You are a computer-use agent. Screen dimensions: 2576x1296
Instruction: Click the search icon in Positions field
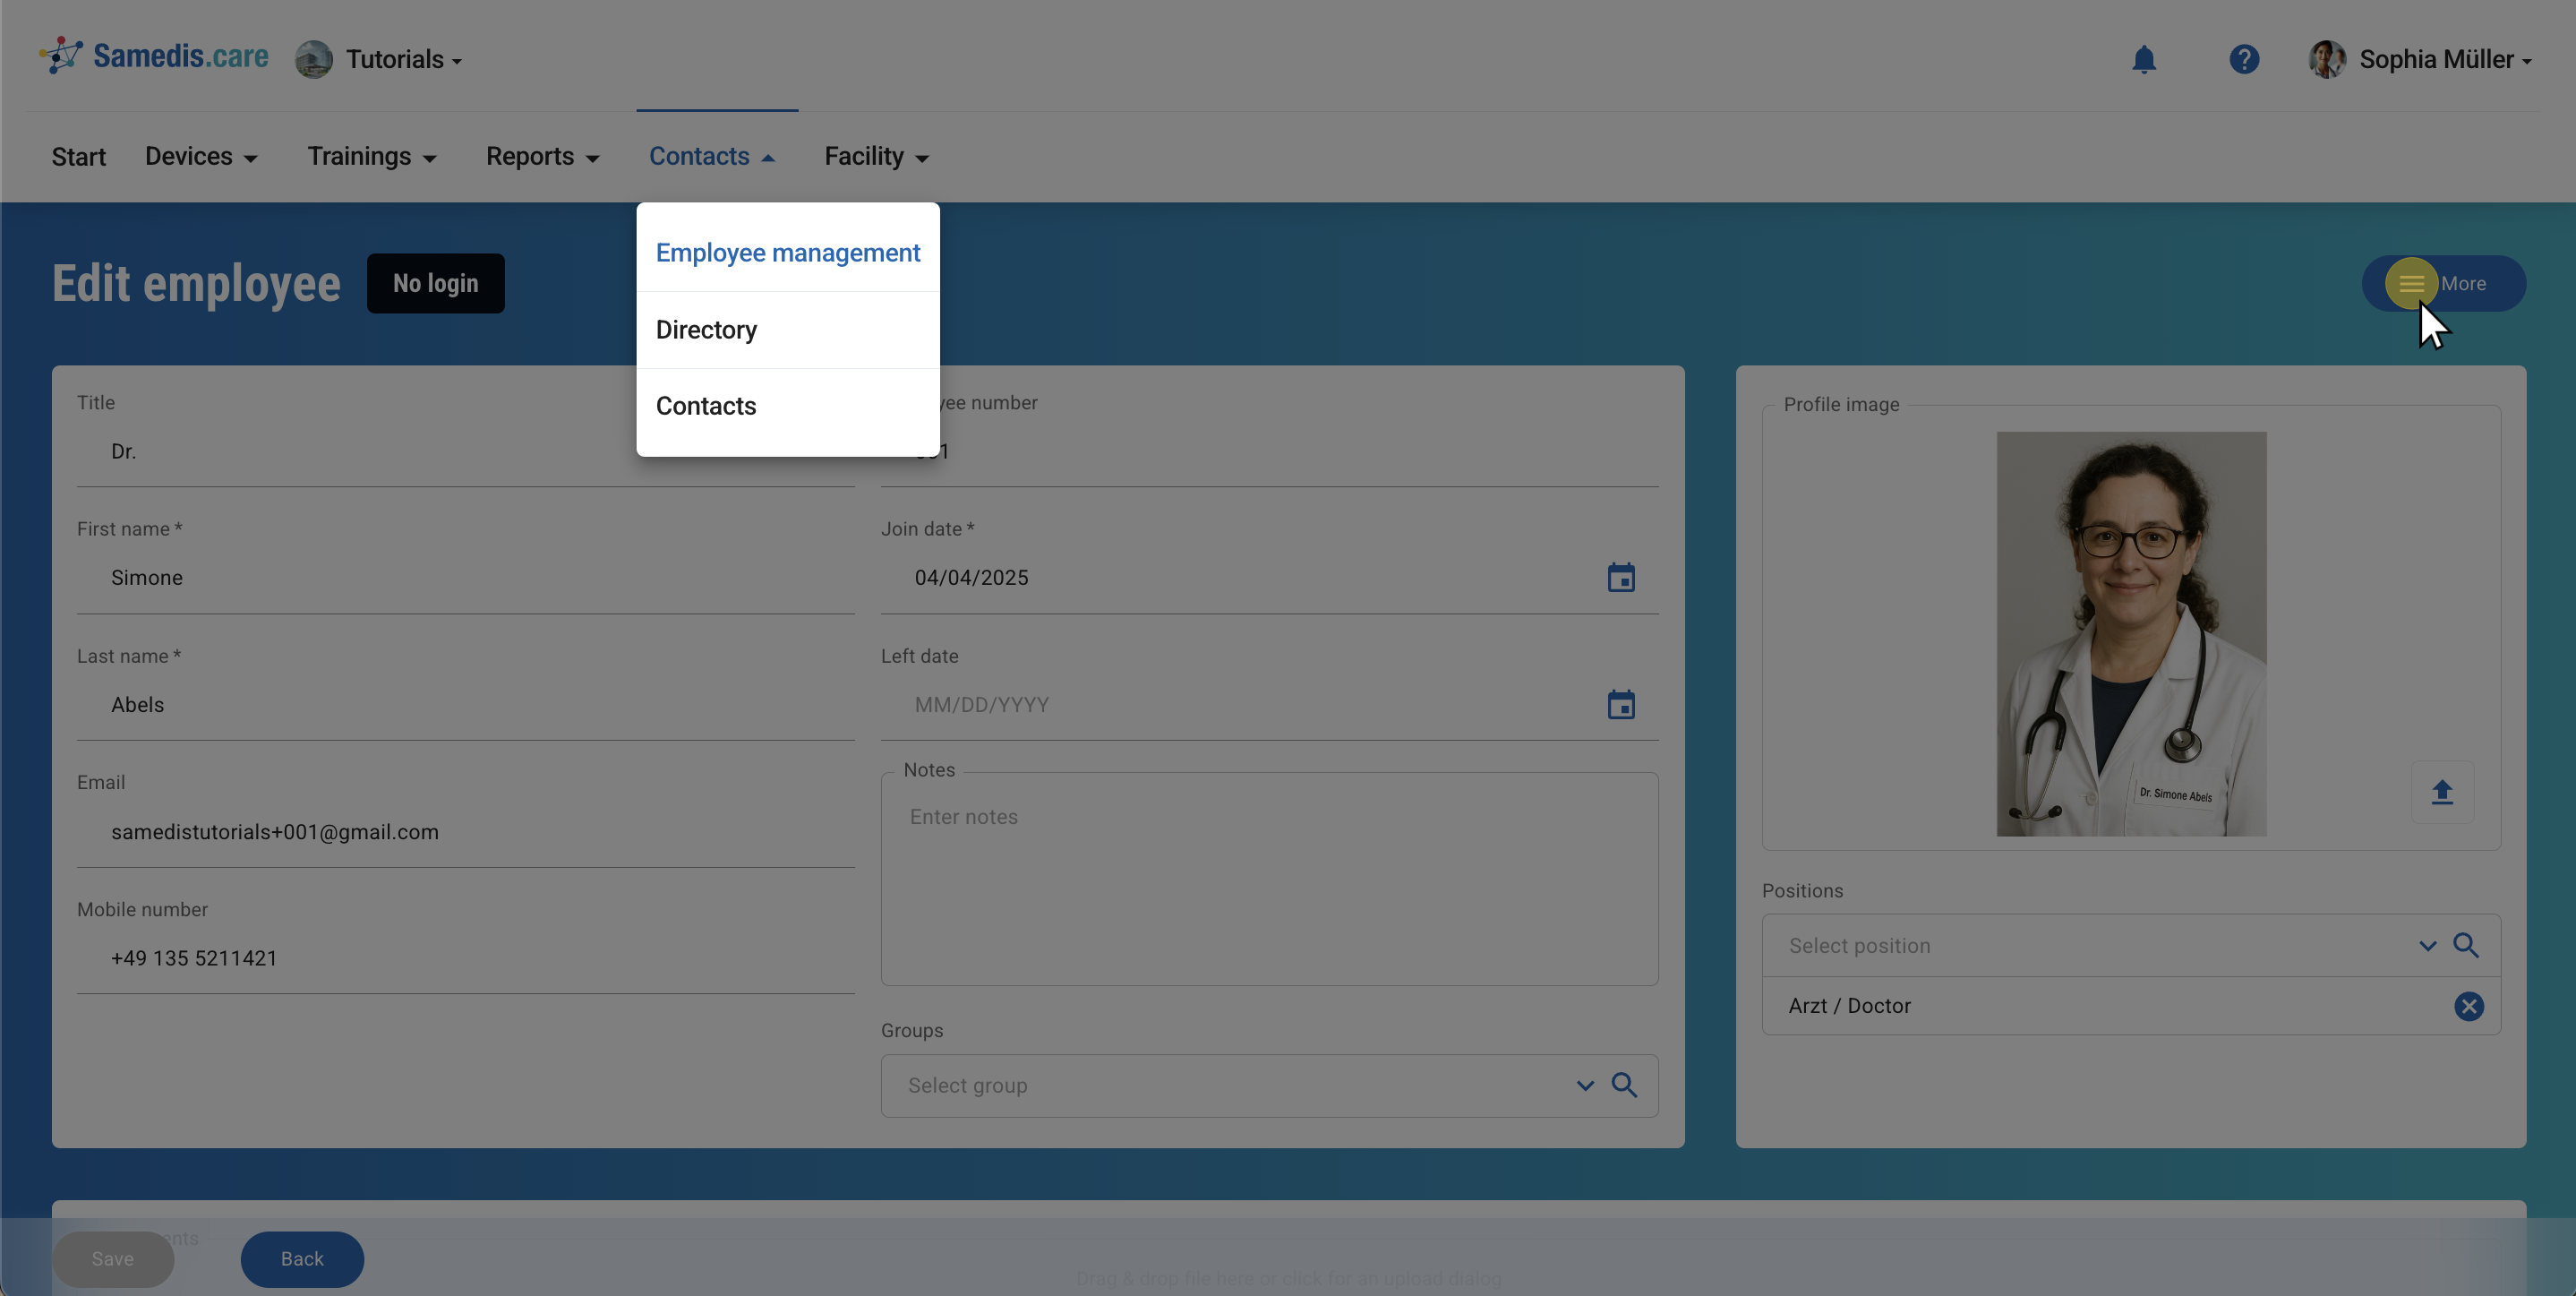[2465, 946]
